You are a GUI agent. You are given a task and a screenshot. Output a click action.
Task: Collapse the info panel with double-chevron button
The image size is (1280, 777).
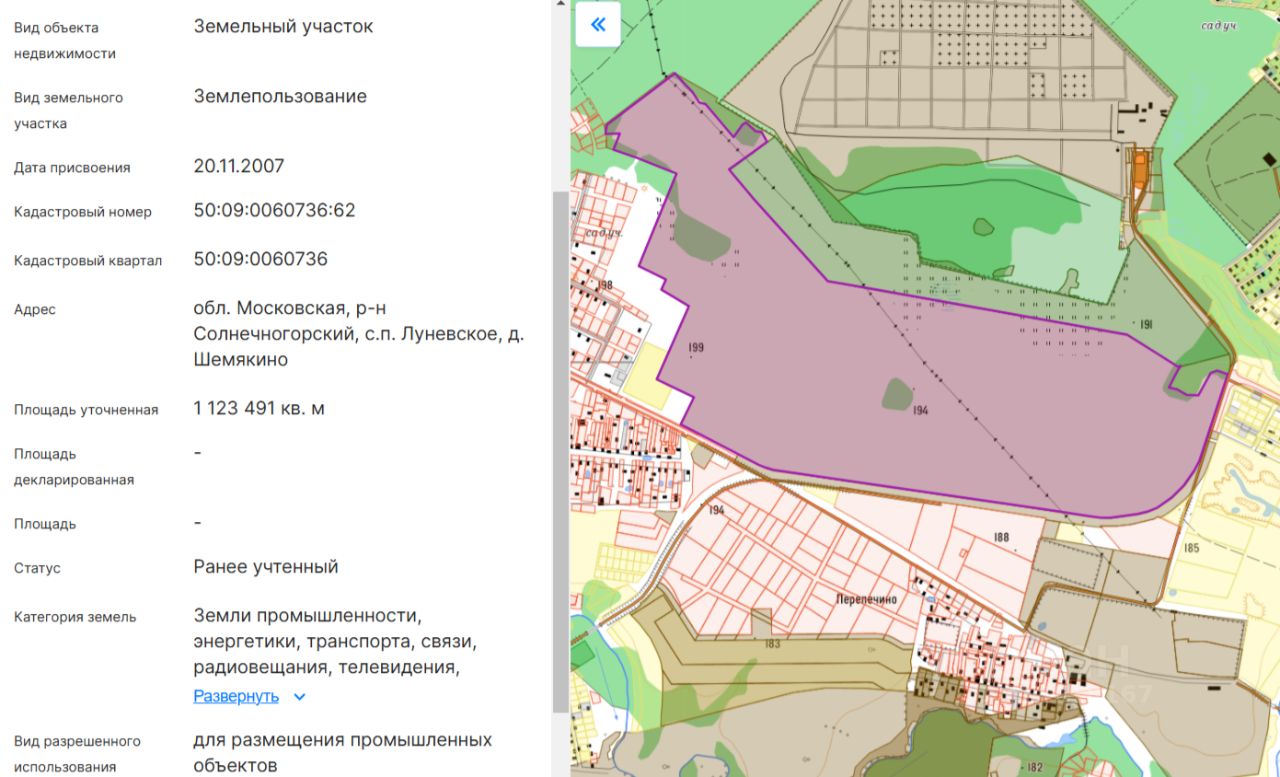pyautogui.click(x=598, y=25)
